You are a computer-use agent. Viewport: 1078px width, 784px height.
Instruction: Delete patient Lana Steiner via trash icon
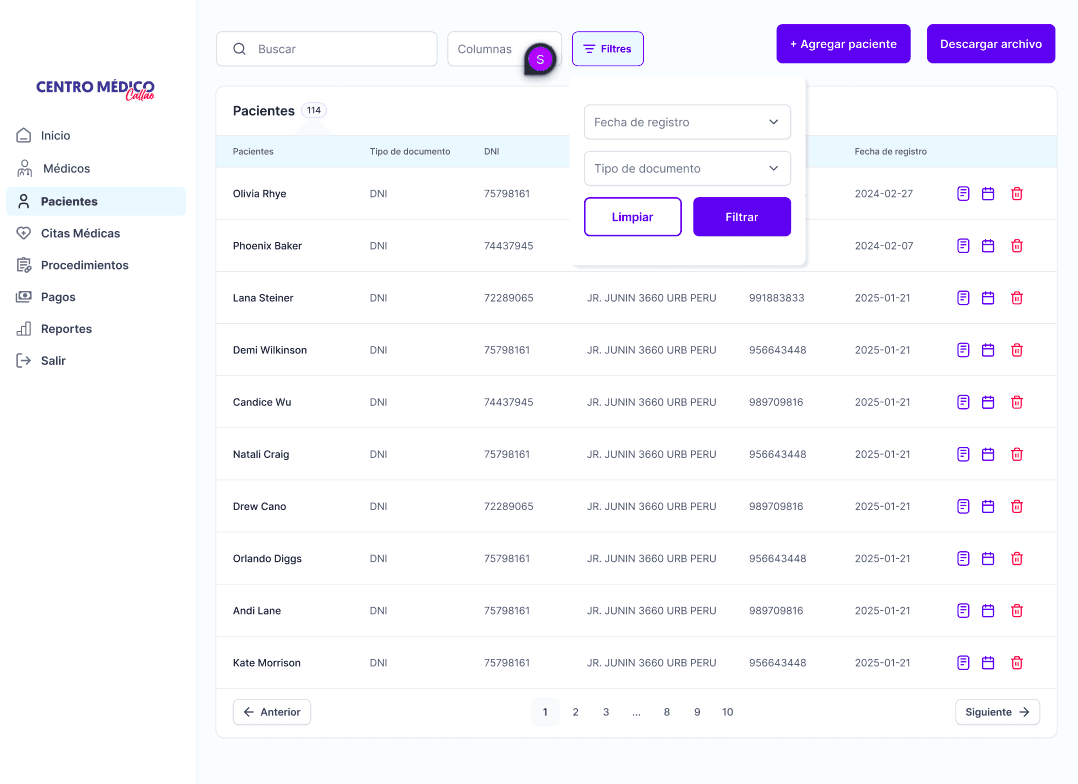pyautogui.click(x=1017, y=298)
